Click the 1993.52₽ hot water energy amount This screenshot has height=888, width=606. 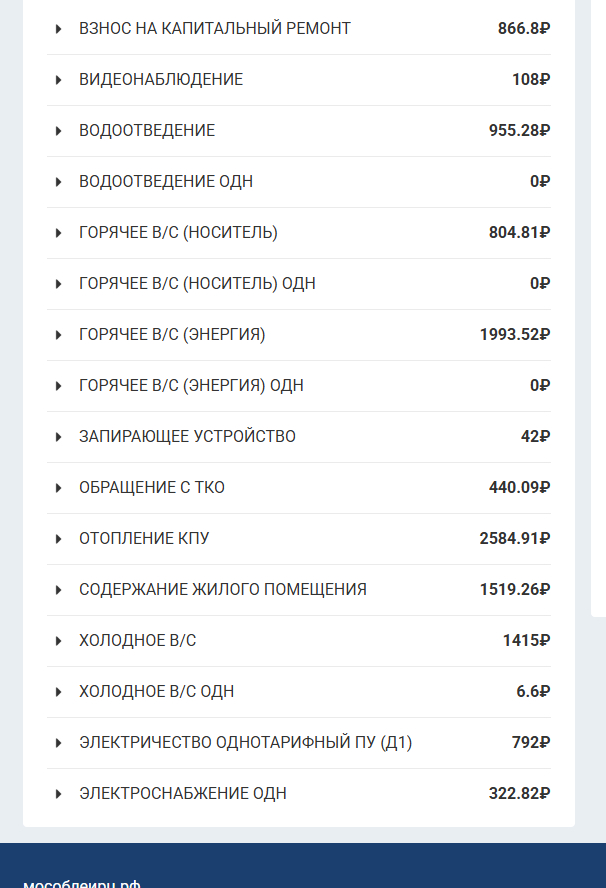(x=515, y=335)
